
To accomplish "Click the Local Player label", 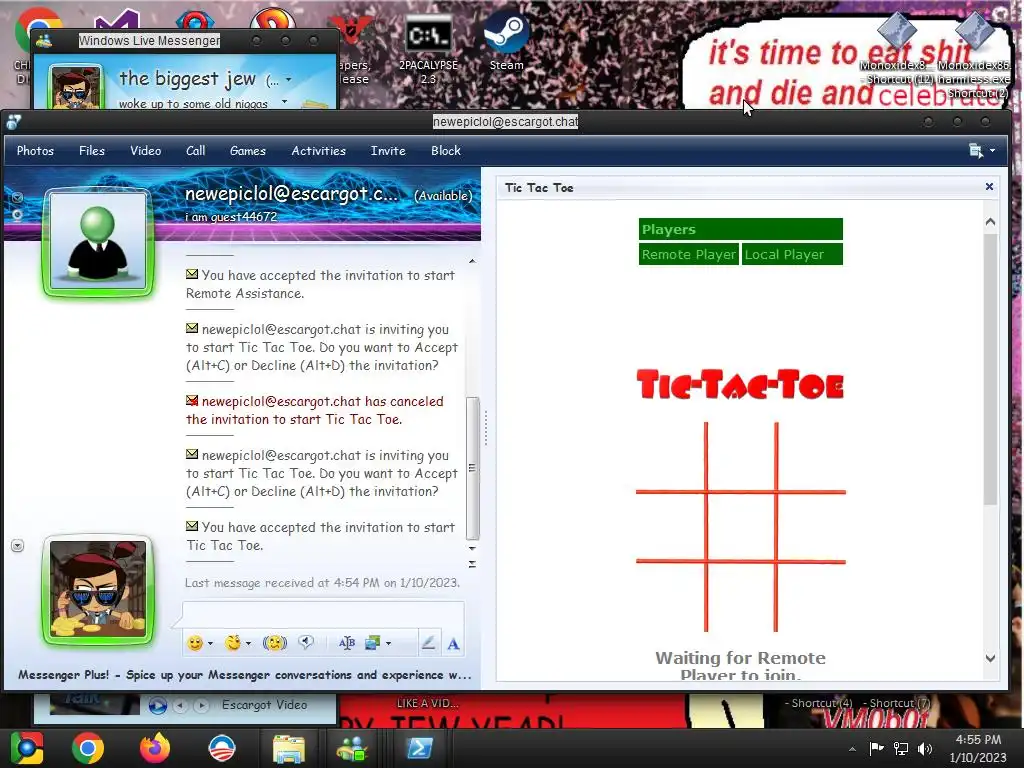I will 792,254.
